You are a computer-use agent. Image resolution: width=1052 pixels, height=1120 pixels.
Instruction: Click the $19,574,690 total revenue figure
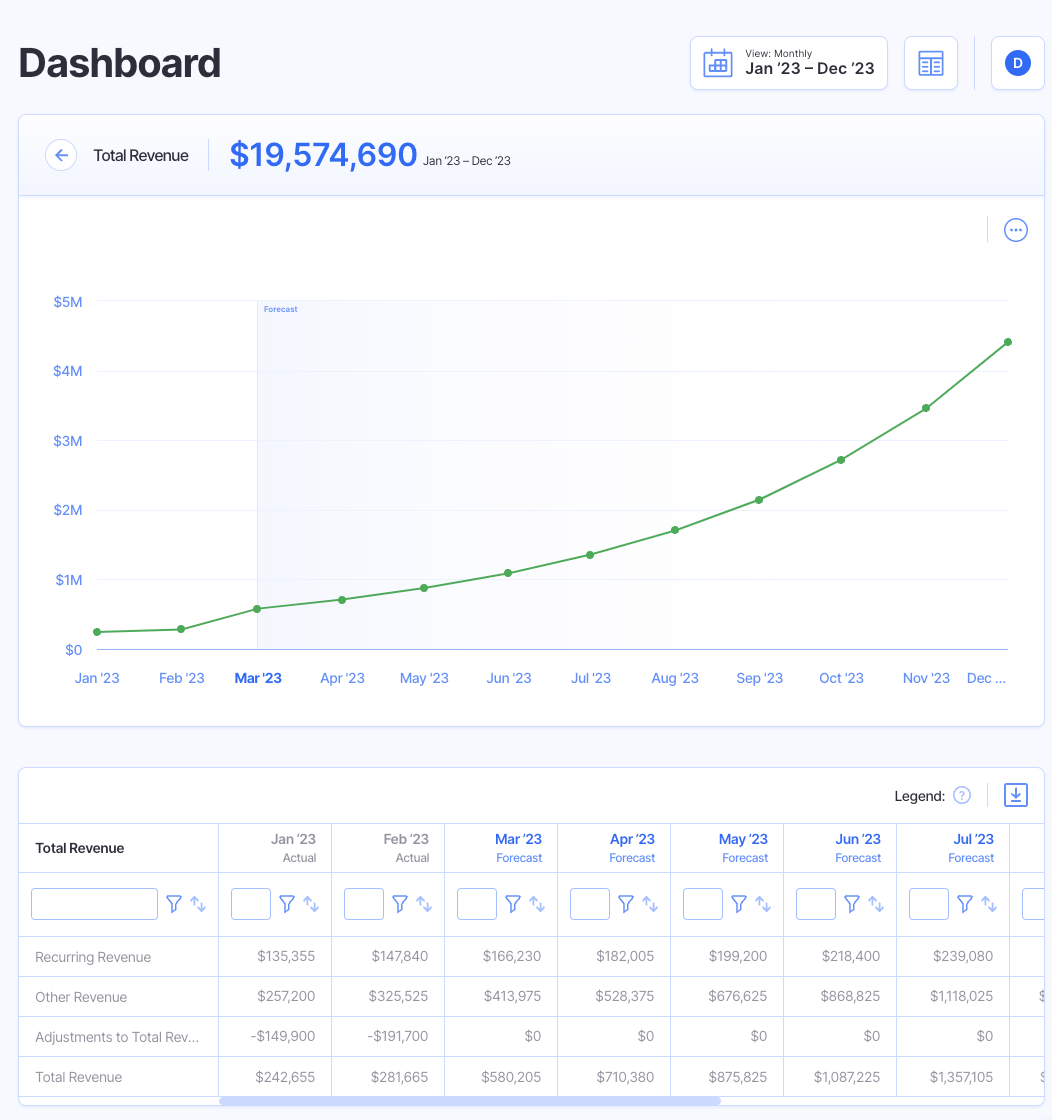[323, 155]
